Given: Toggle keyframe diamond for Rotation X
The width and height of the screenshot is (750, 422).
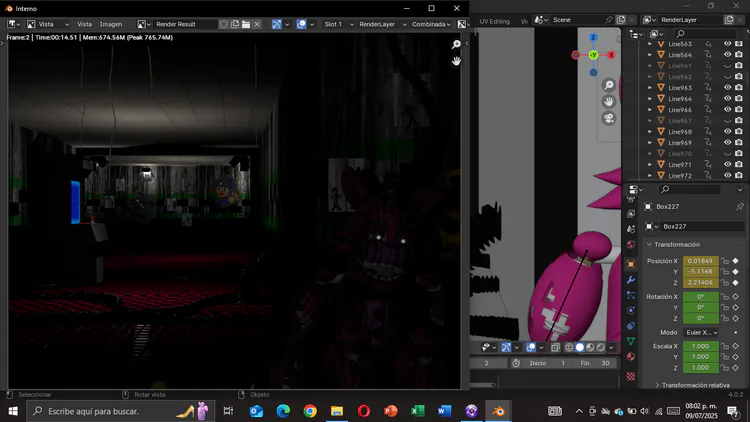Looking at the screenshot, I should [x=736, y=297].
